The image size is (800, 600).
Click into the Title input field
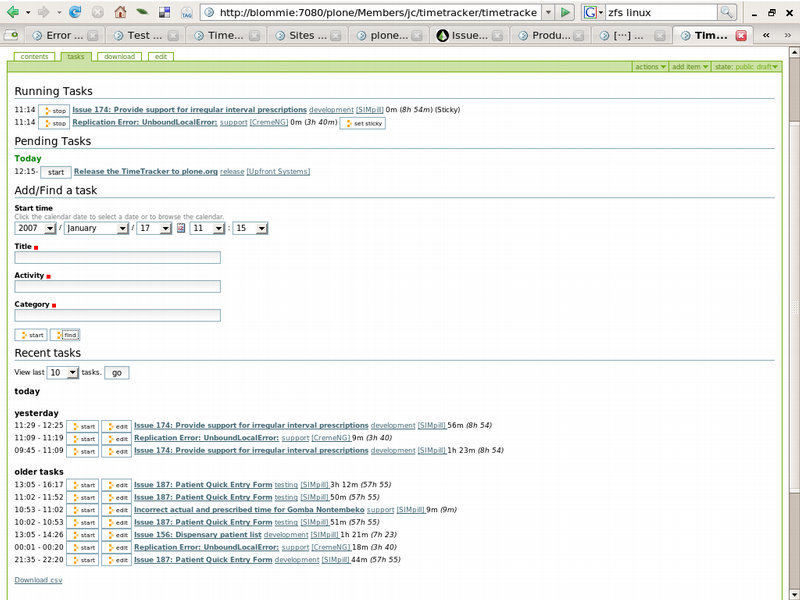[x=117, y=258]
